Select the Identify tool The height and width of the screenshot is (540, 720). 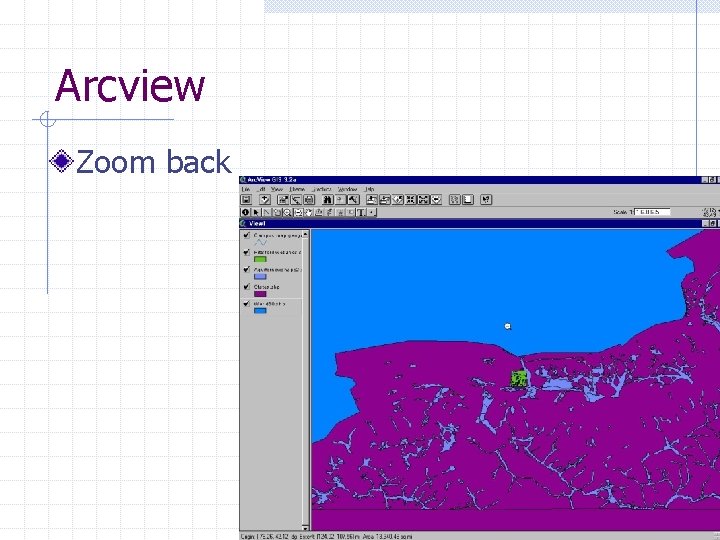click(x=245, y=212)
